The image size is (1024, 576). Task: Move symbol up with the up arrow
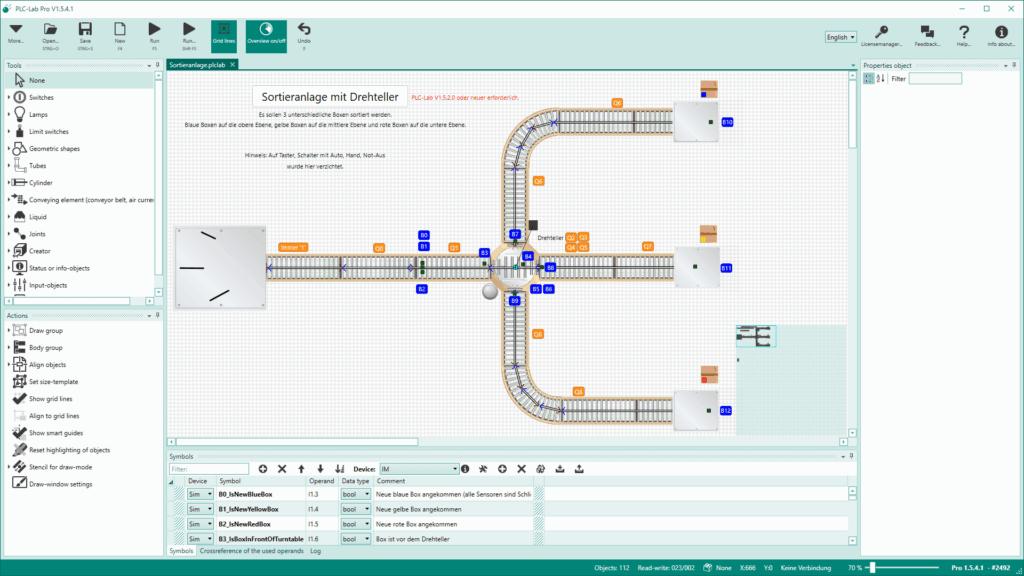(x=301, y=469)
